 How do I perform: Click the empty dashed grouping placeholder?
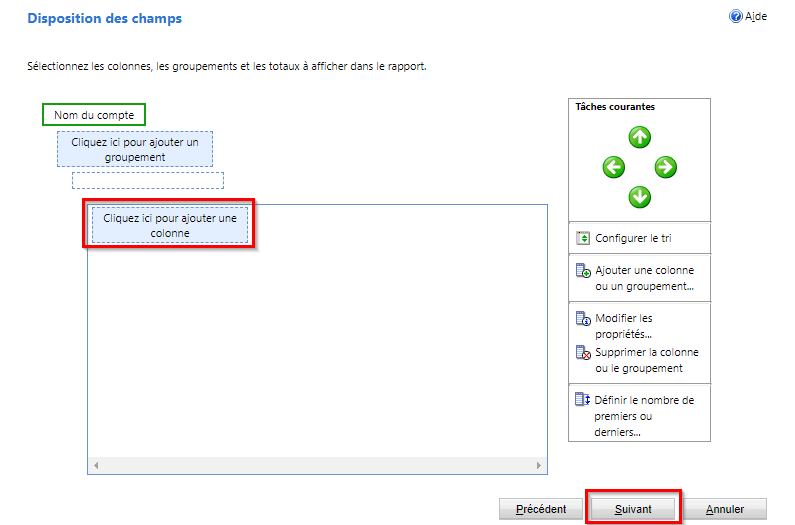coord(148,181)
